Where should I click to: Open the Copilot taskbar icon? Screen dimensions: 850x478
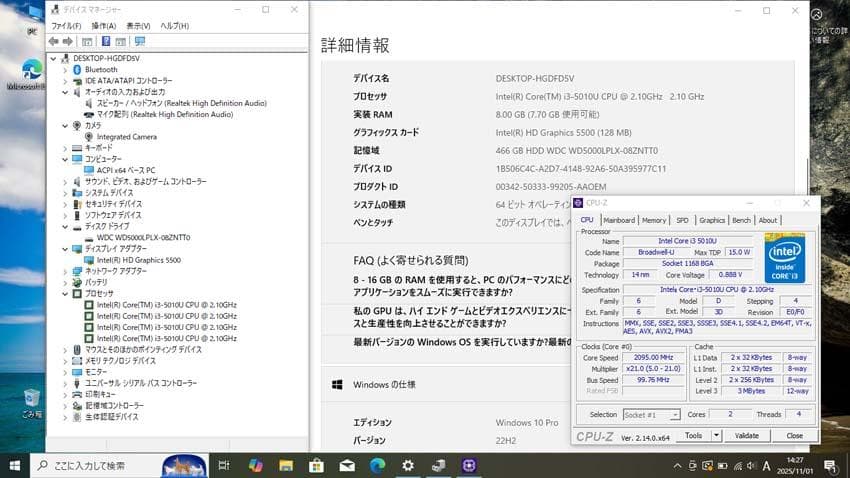[255, 466]
